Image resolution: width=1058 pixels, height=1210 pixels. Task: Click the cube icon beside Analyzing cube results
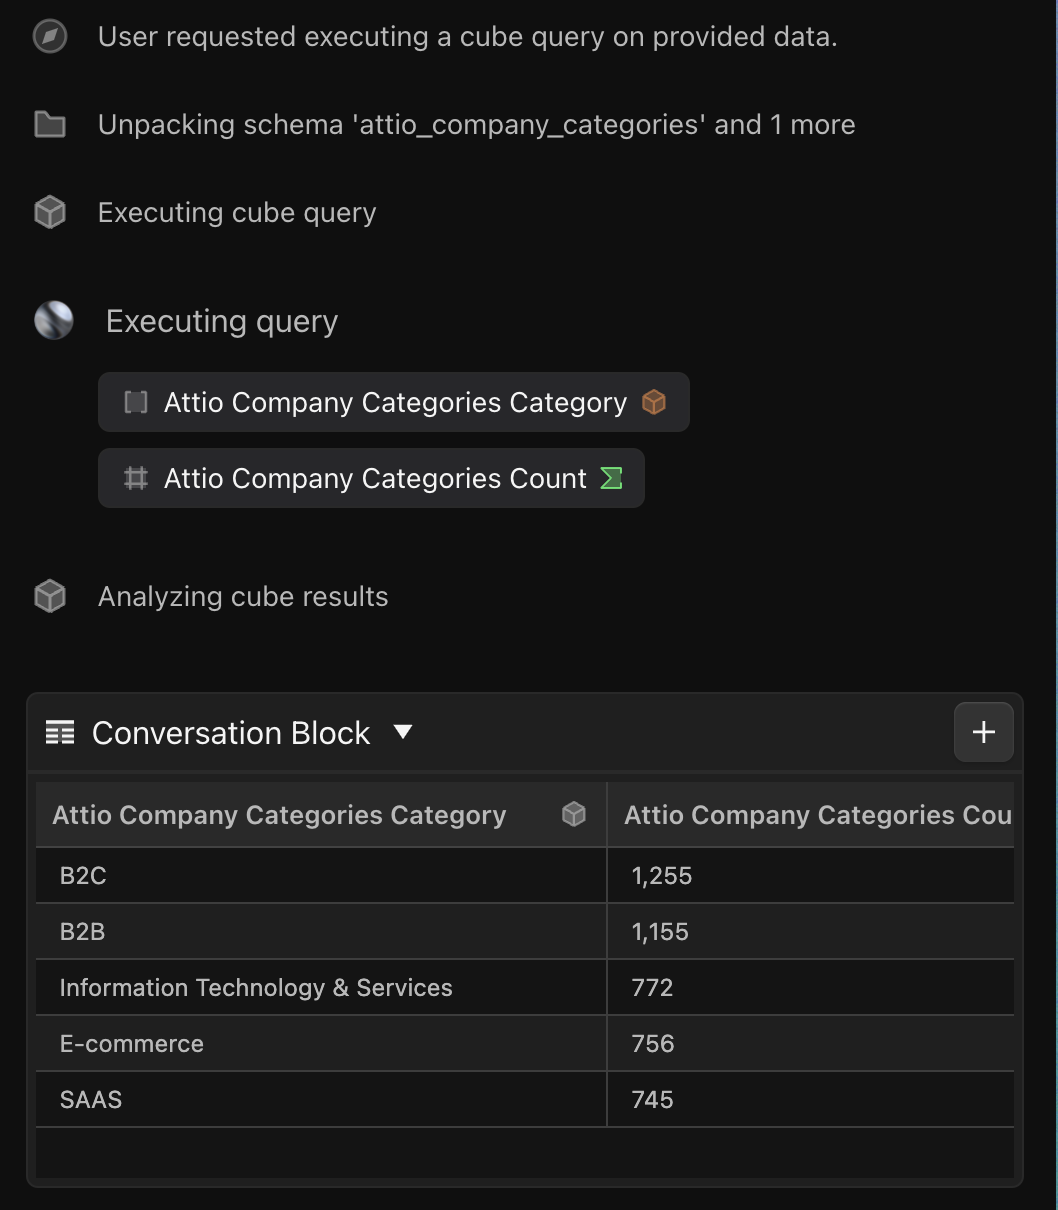(x=50, y=596)
